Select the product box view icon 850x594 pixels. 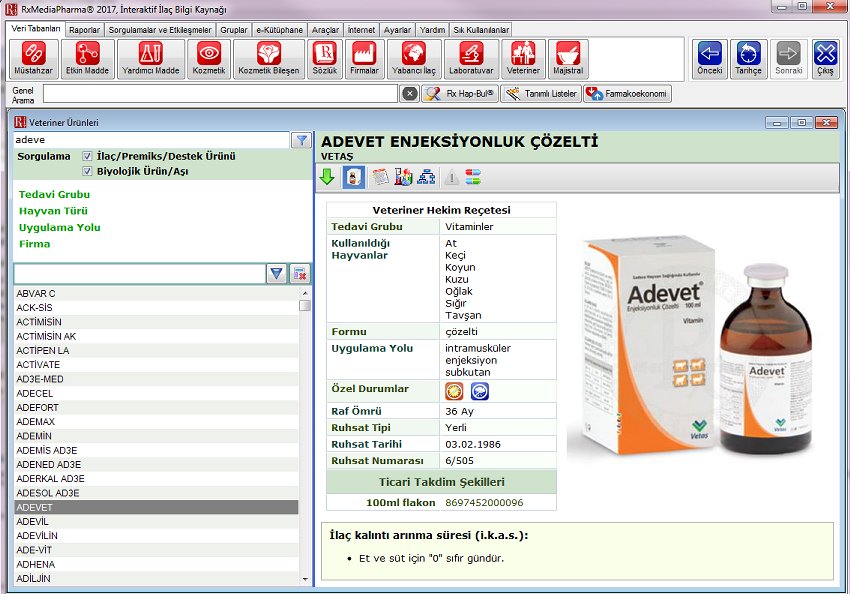353,177
